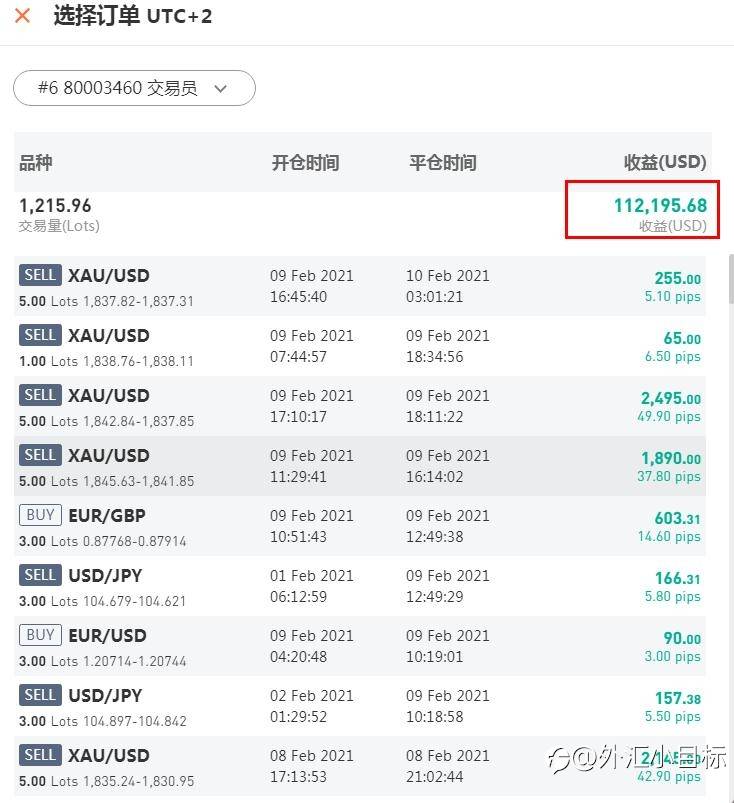Screen dimensions: 734x803
Task: Click the total volume 1,215.96 lots
Action: [55, 206]
